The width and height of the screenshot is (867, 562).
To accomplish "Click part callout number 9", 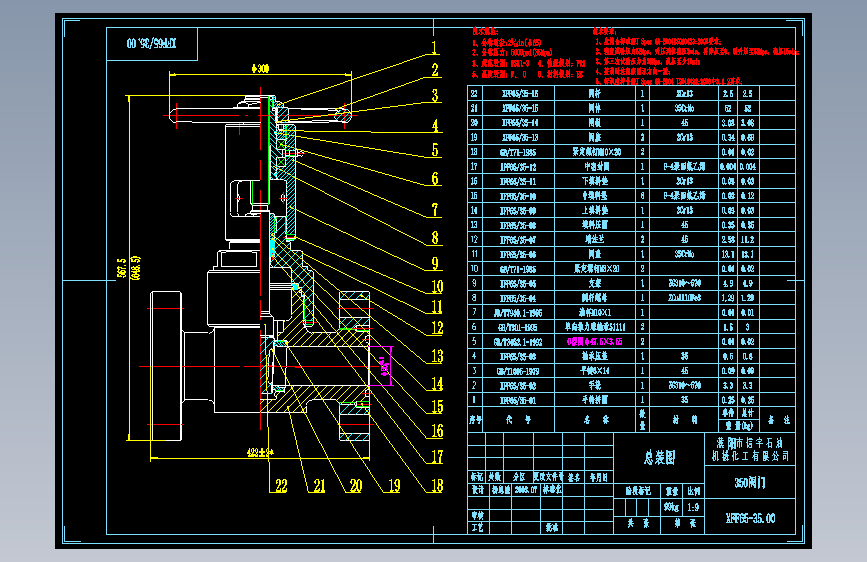I will coord(435,263).
